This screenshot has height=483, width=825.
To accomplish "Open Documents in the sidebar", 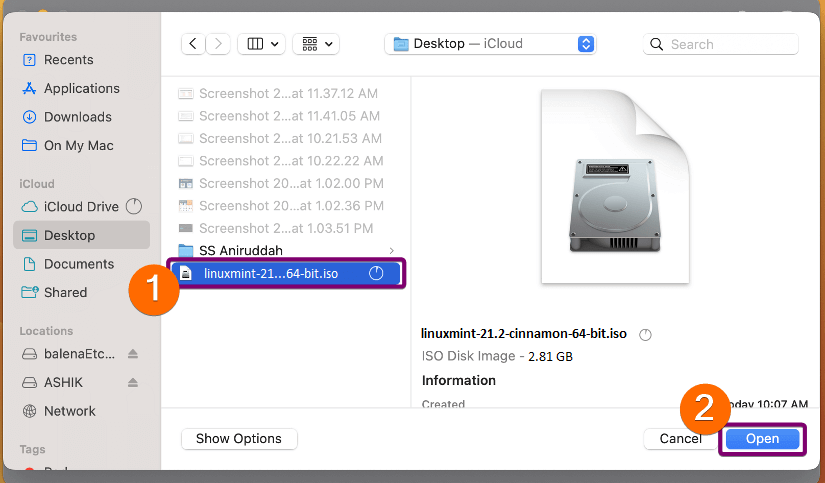I will 82,264.
